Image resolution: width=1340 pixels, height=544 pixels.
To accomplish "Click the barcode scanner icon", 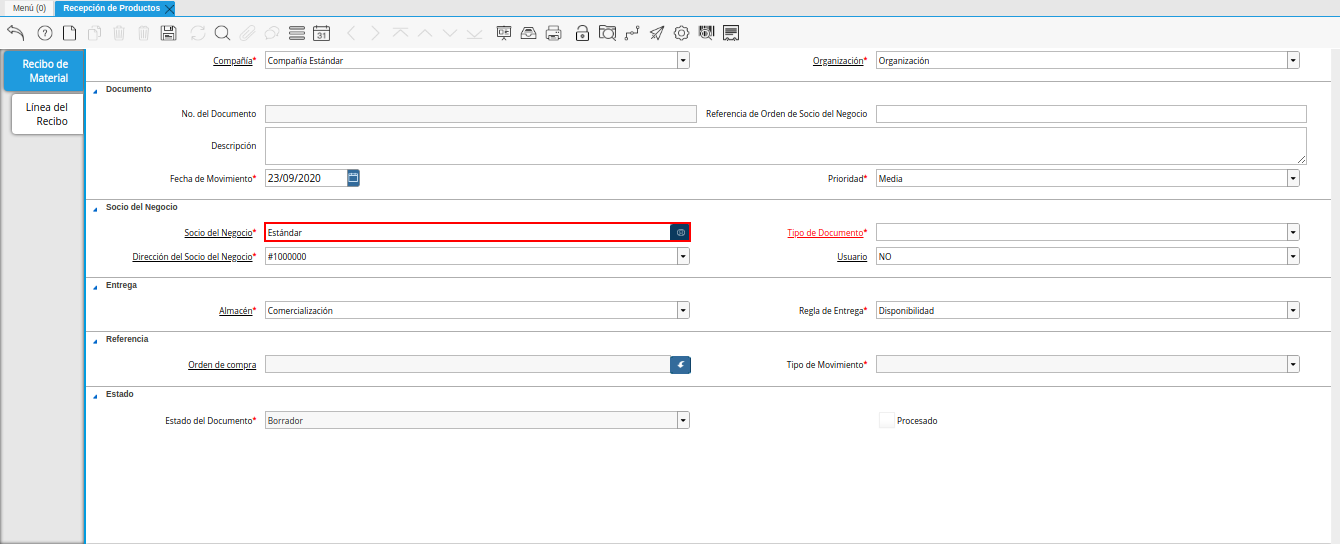I will point(706,33).
